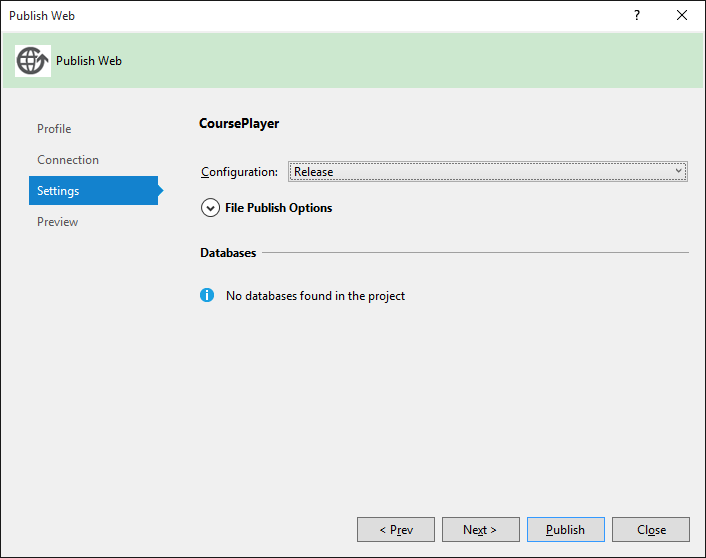Select the highlighted Settings step
The height and width of the screenshot is (558, 706).
tap(93, 191)
